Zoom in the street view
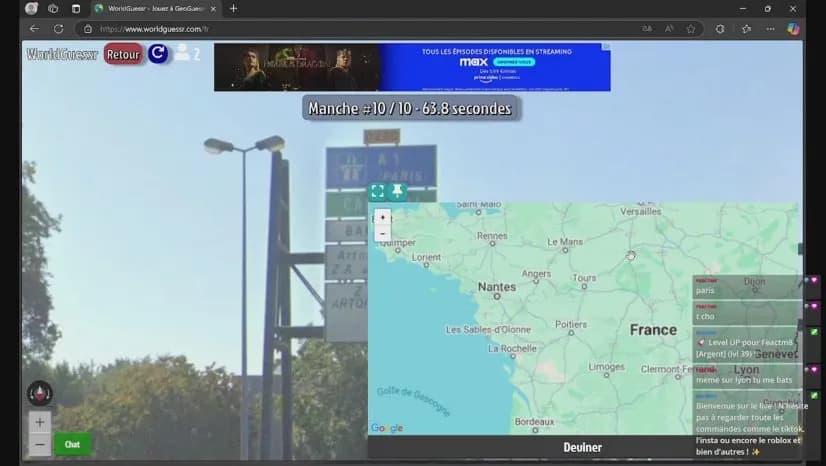 39,422
